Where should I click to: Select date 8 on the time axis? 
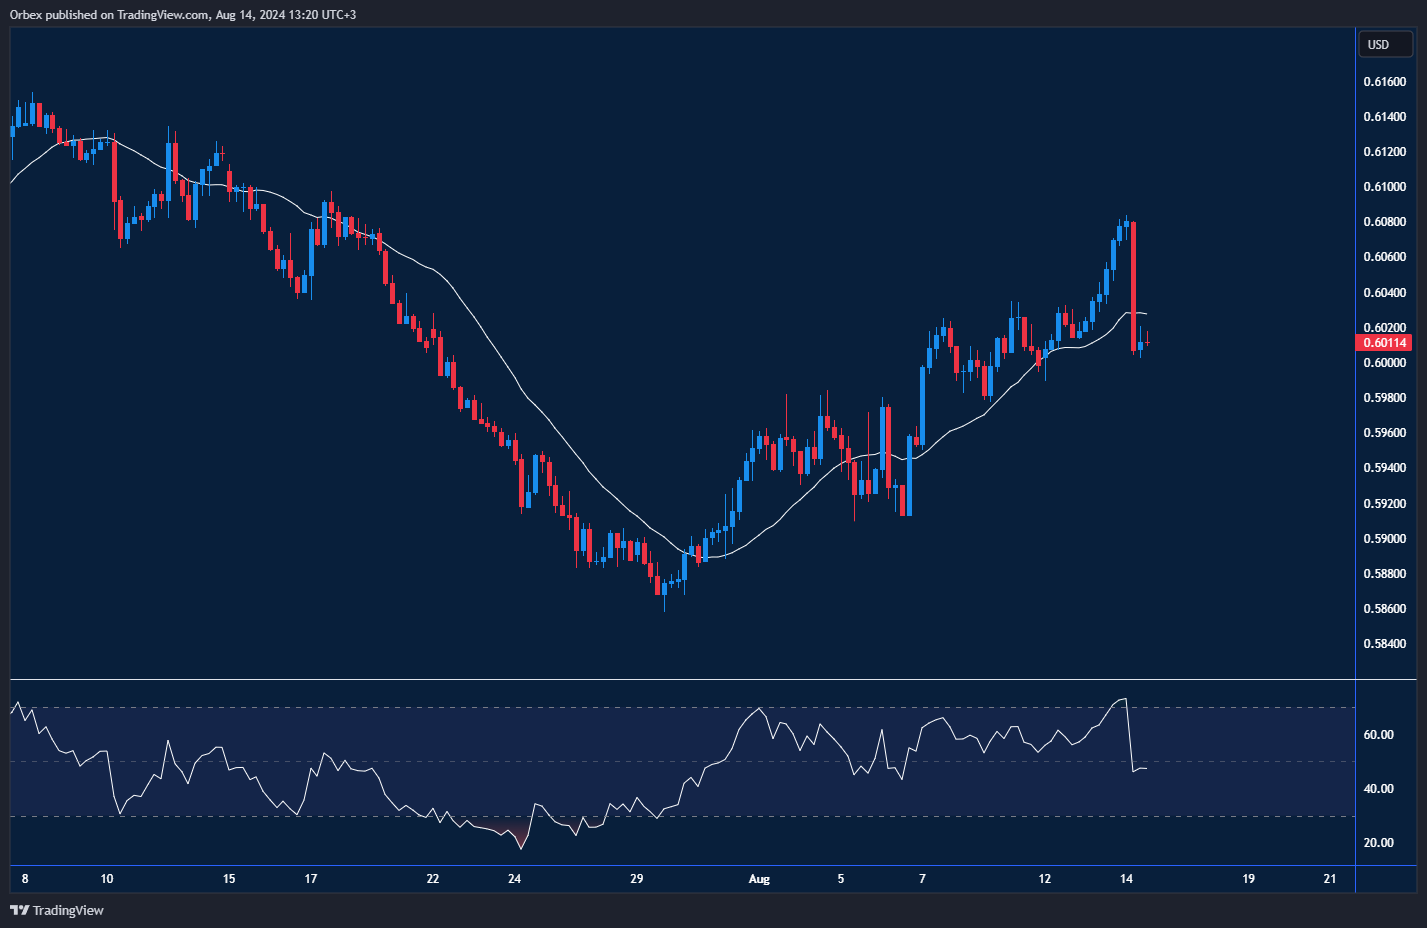click(25, 879)
